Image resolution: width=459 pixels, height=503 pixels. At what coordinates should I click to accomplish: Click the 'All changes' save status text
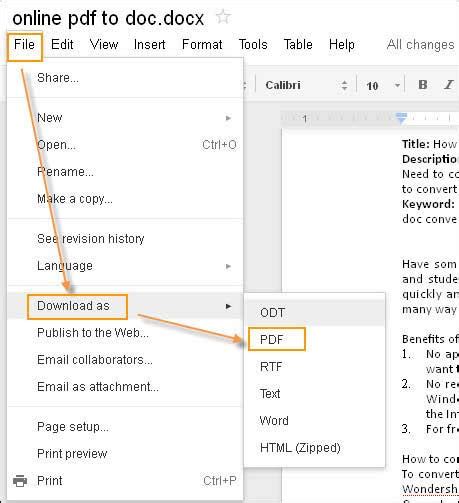click(421, 45)
